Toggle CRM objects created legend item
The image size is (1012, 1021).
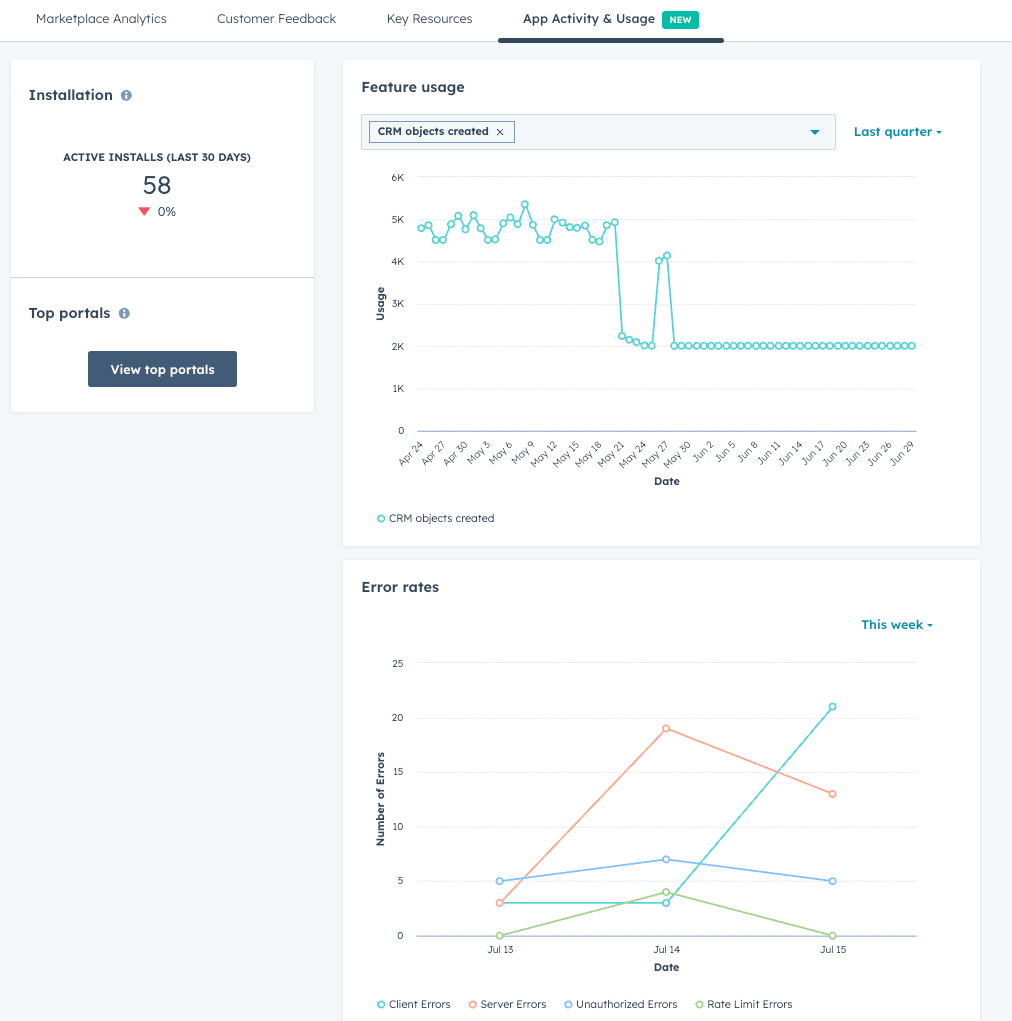pyautogui.click(x=436, y=518)
